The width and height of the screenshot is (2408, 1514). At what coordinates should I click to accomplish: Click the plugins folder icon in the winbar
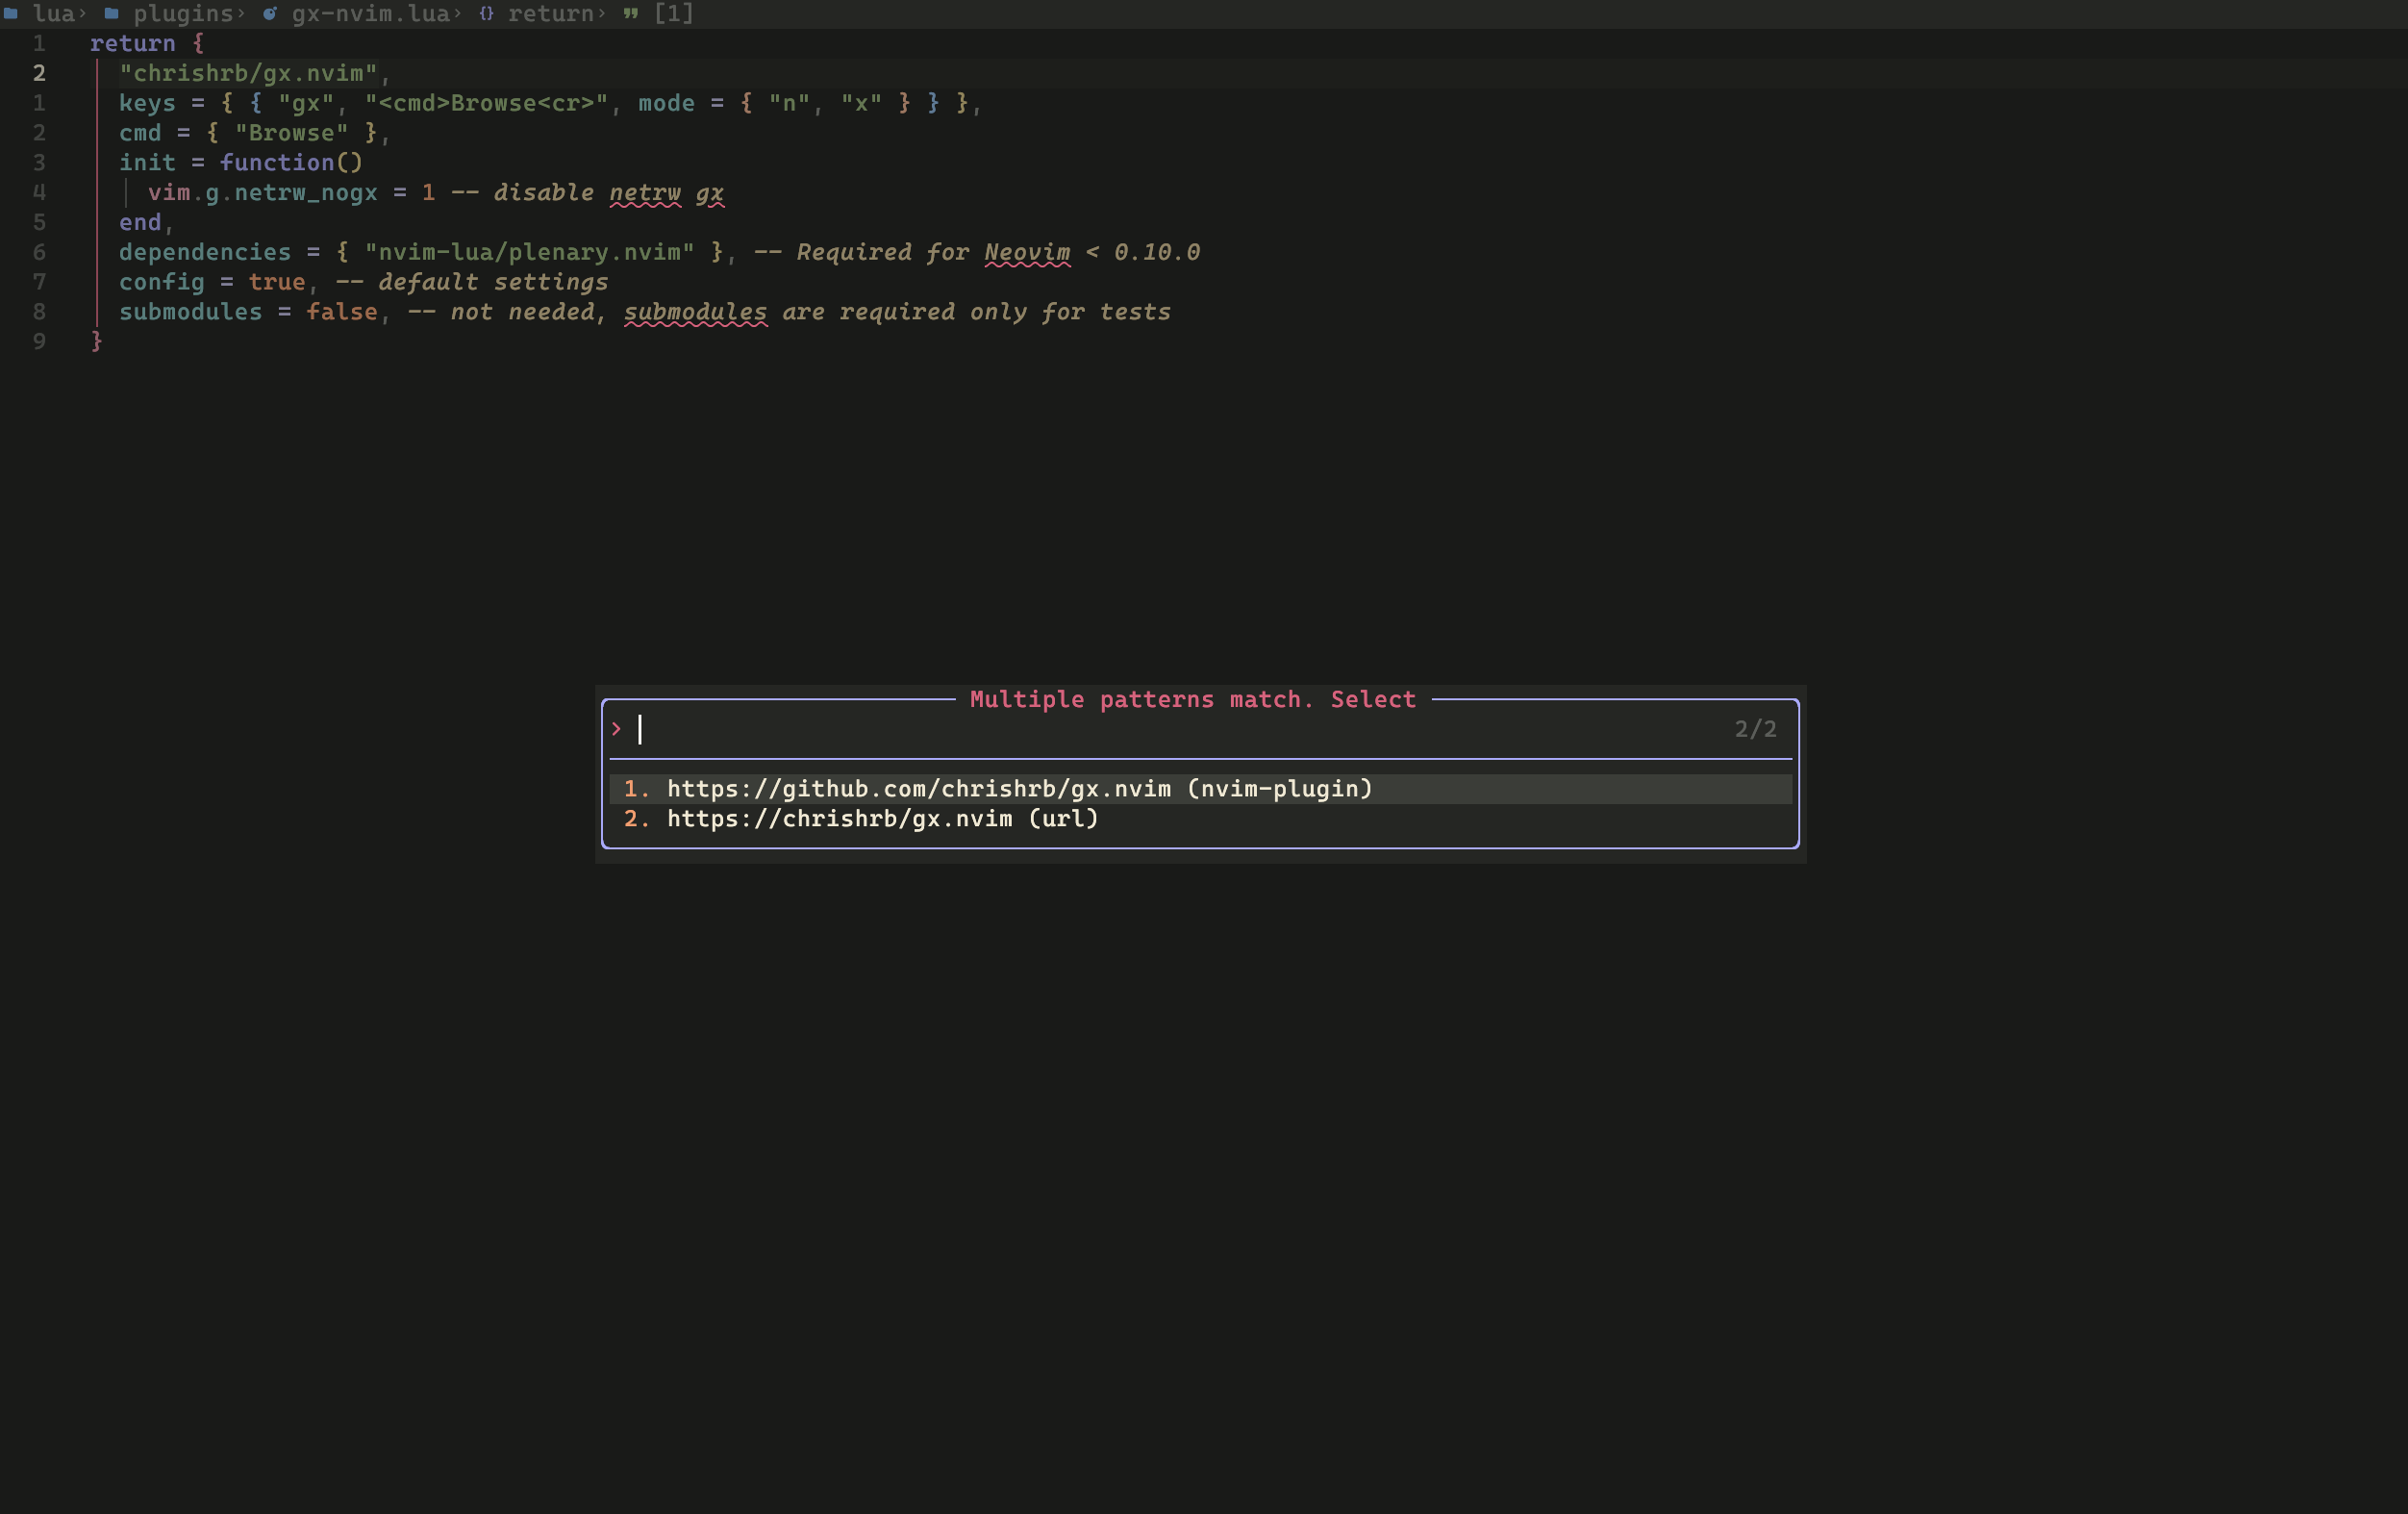pyautogui.click(x=110, y=13)
